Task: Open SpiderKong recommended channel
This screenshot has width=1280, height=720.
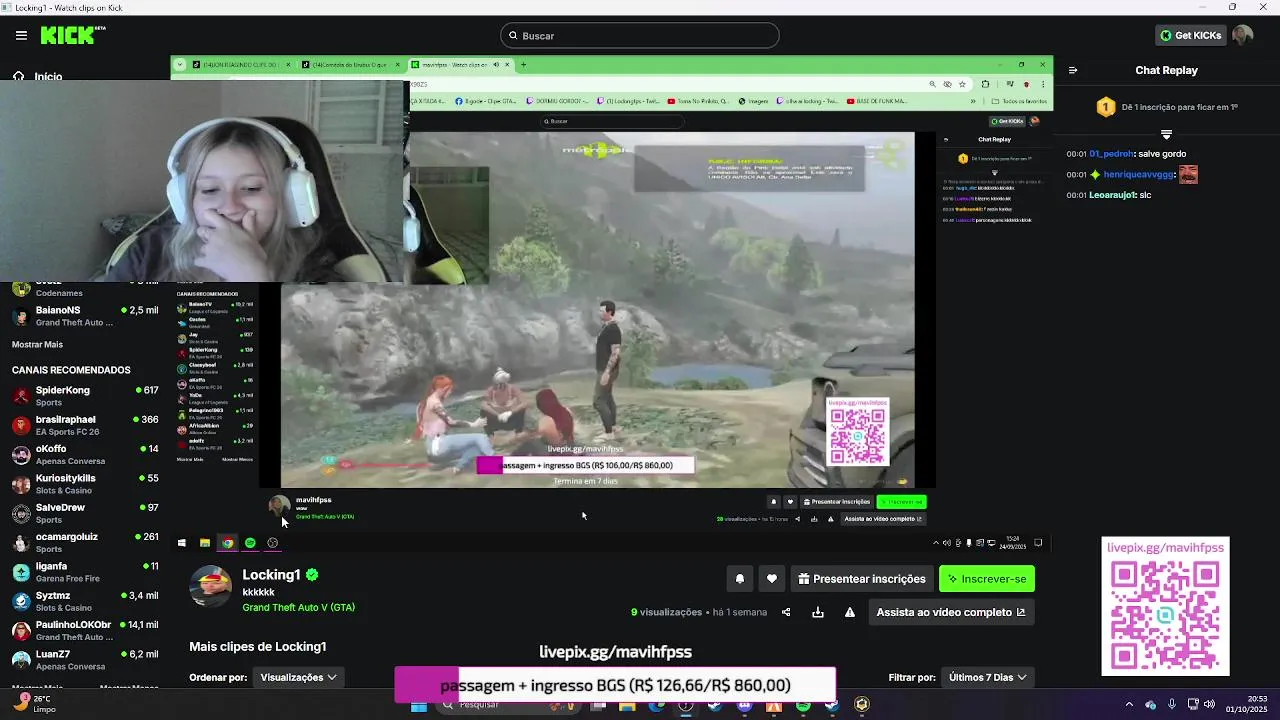Action: pos(85,396)
